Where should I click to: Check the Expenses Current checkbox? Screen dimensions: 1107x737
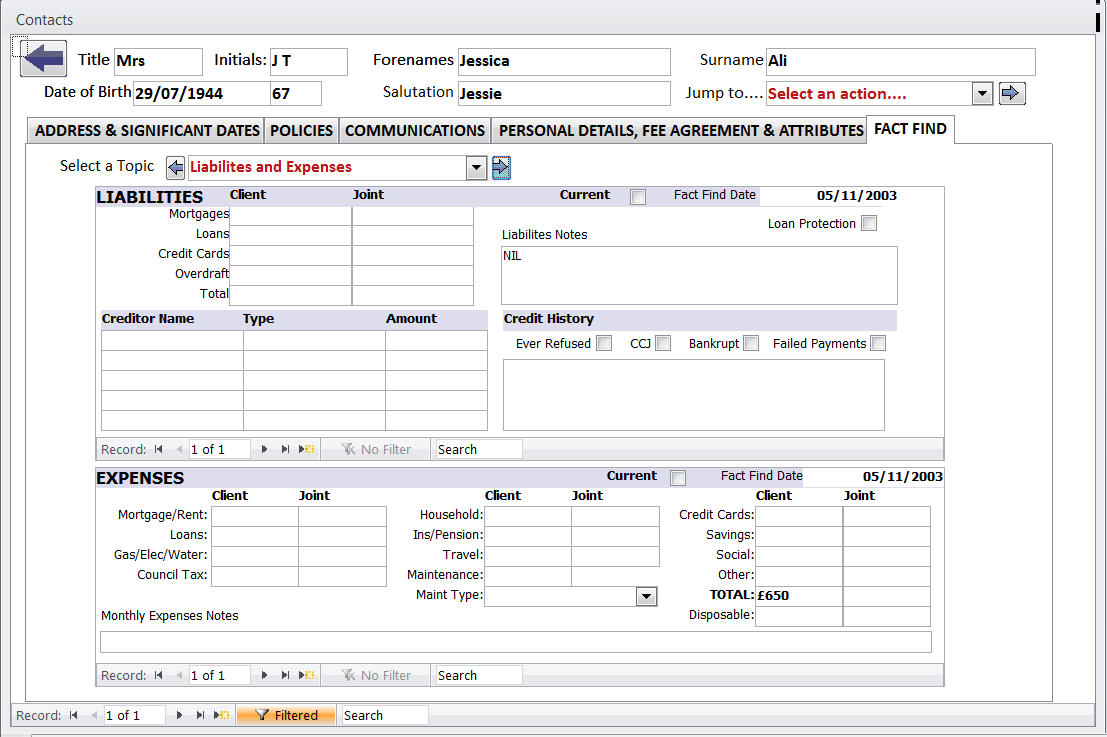(x=678, y=478)
